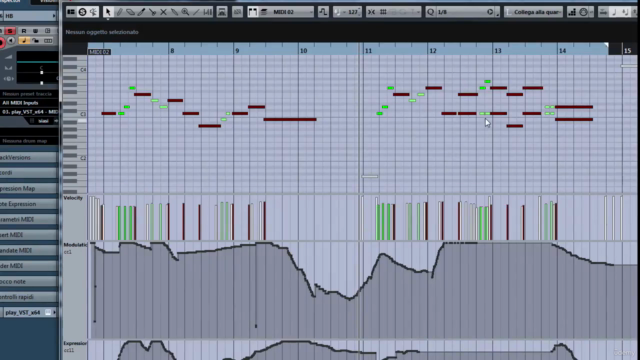Toggle Solo Editor button in toolbar
This screenshot has width=640, height=360.
coord(82,12)
